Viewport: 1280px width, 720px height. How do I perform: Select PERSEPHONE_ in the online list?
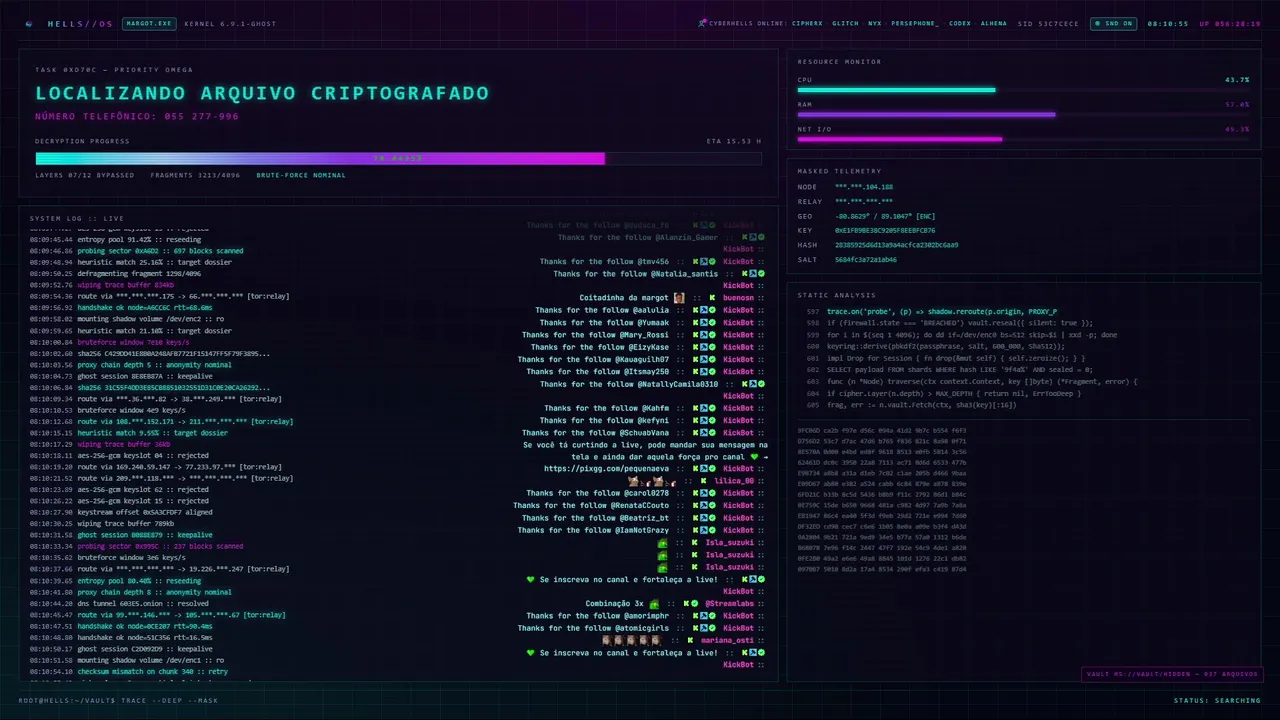[915, 23]
